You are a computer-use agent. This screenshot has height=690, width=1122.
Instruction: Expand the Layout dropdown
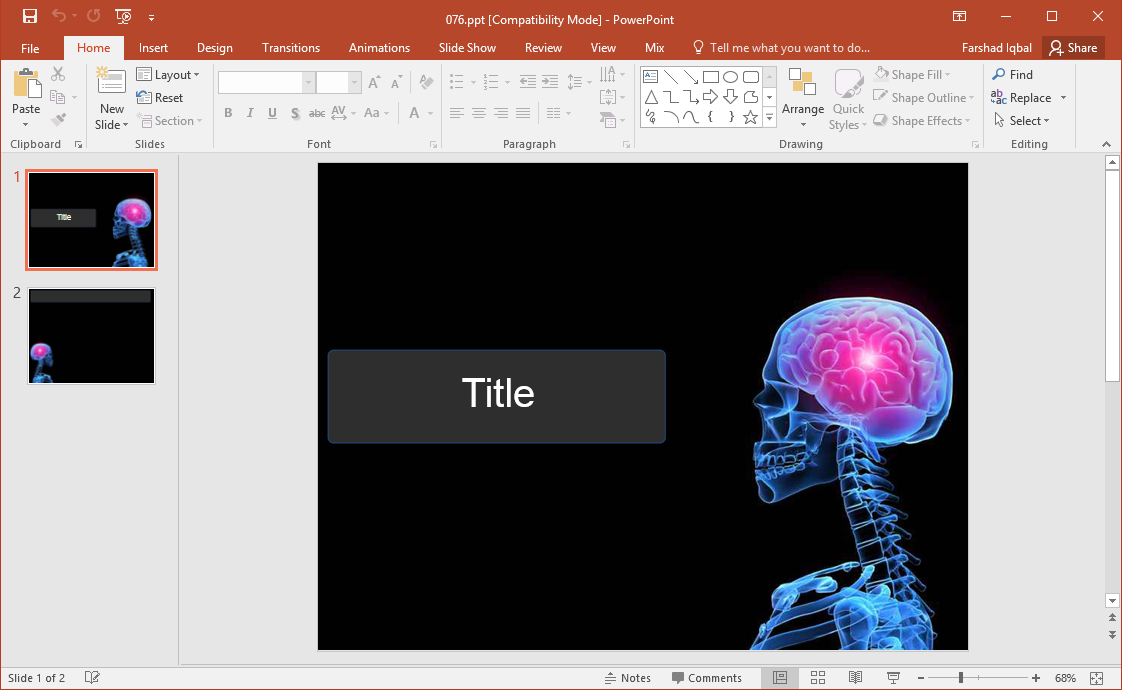(168, 75)
